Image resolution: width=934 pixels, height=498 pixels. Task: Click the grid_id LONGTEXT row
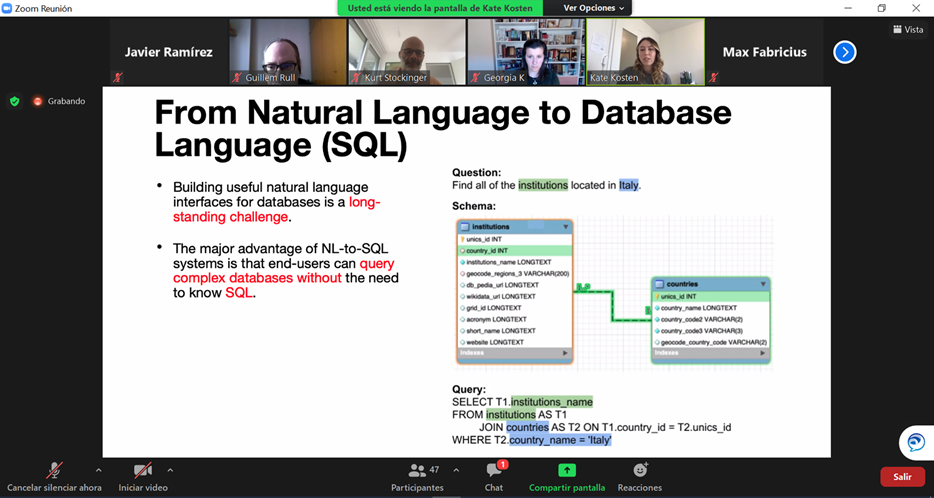point(515,308)
